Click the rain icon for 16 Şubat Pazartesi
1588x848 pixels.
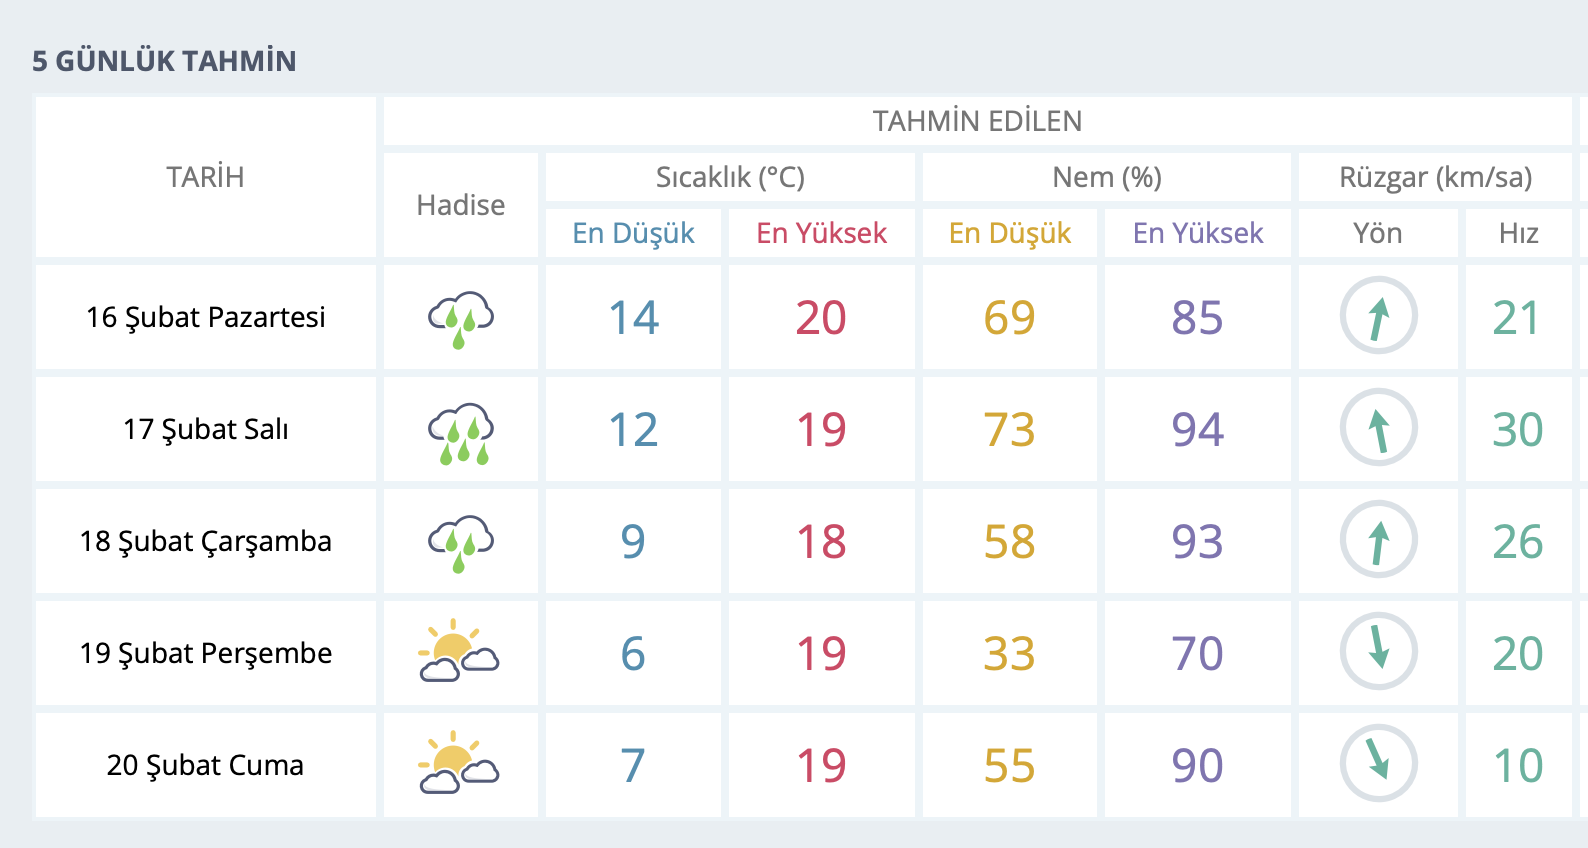coord(461,318)
